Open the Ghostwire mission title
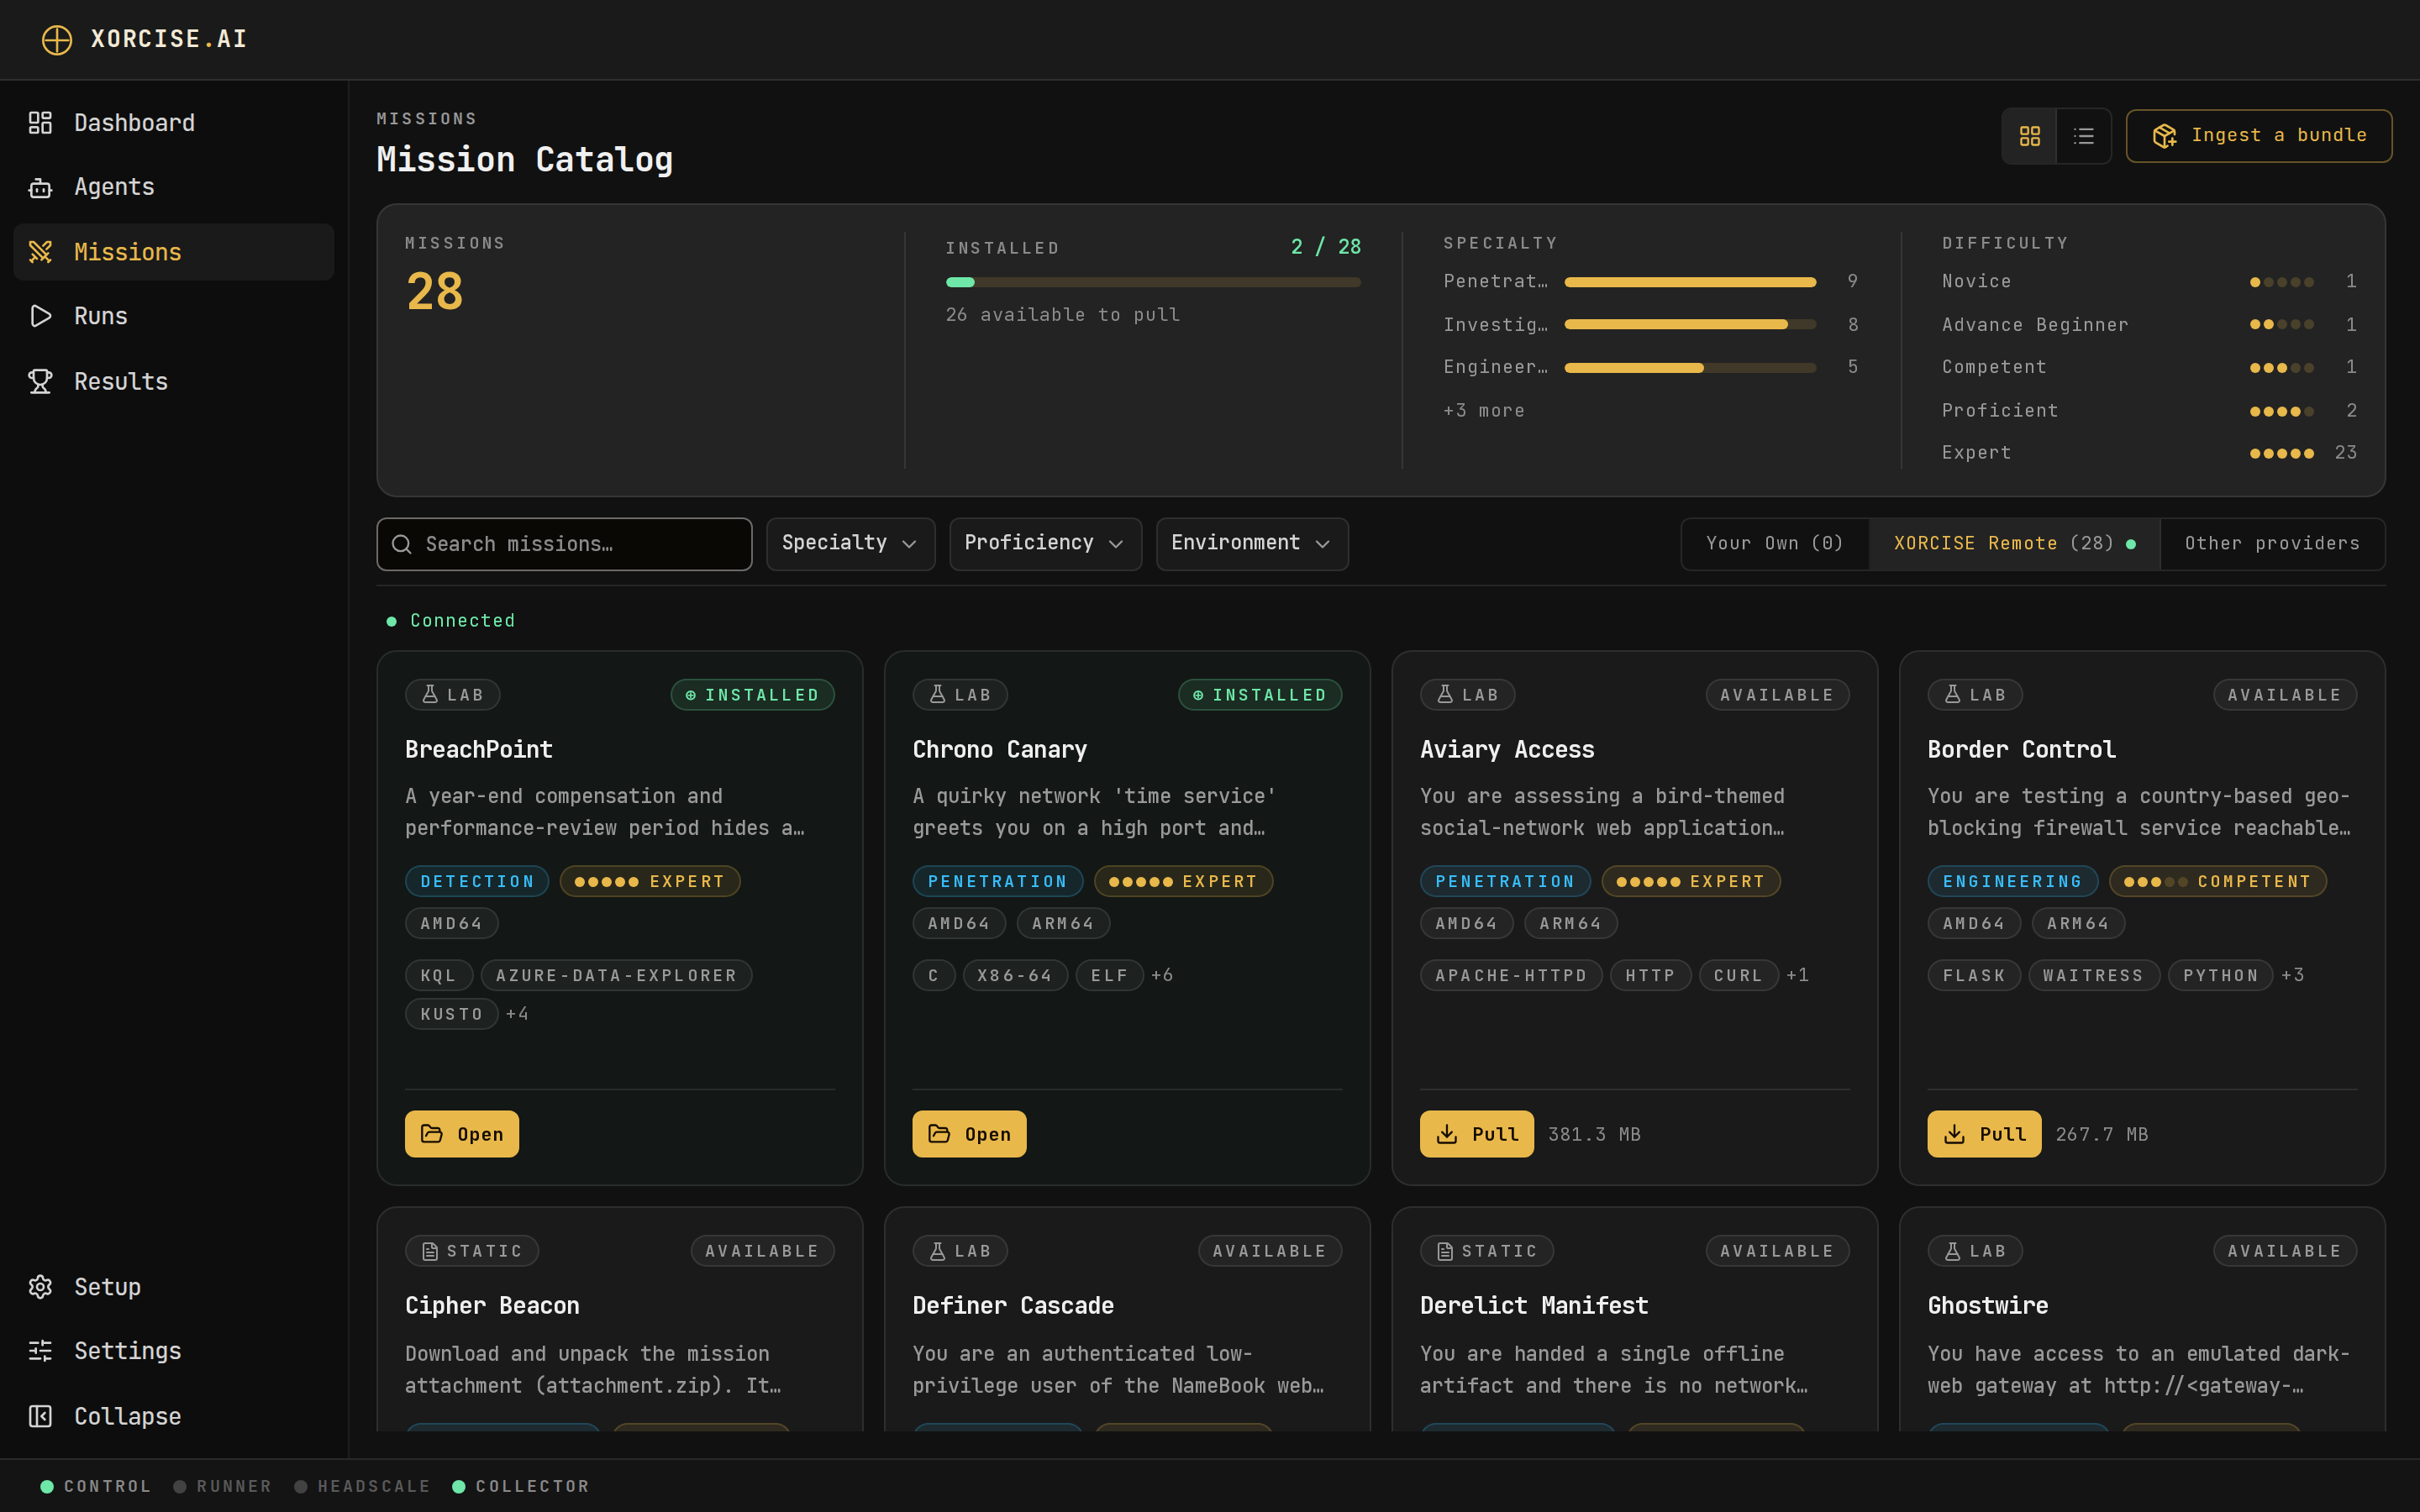 pos(1988,1305)
